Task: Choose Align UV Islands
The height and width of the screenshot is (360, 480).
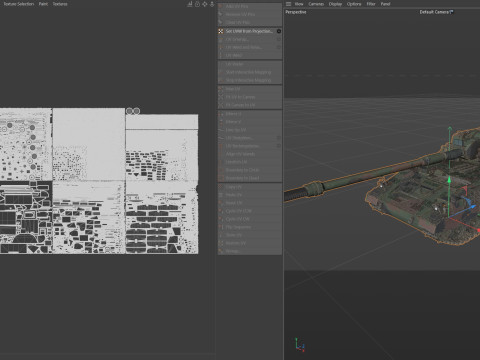Action: [x=250, y=154]
